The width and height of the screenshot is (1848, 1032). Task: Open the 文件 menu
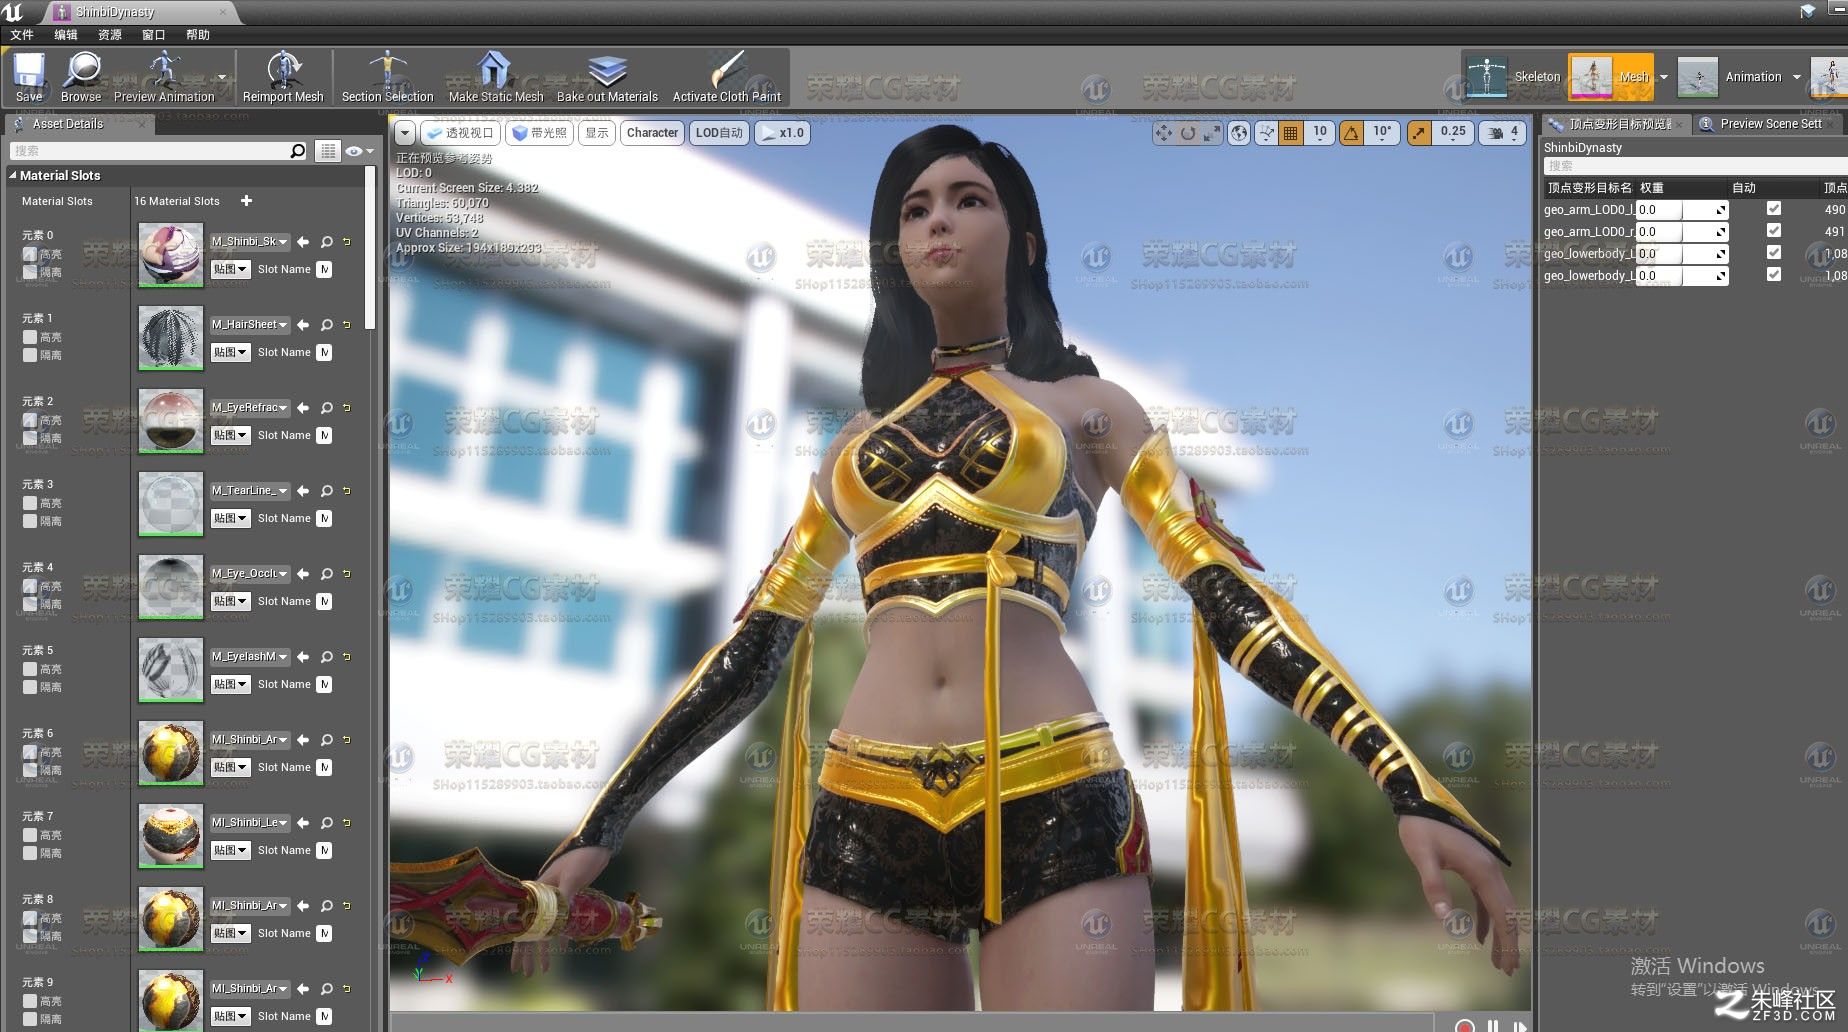pyautogui.click(x=22, y=34)
